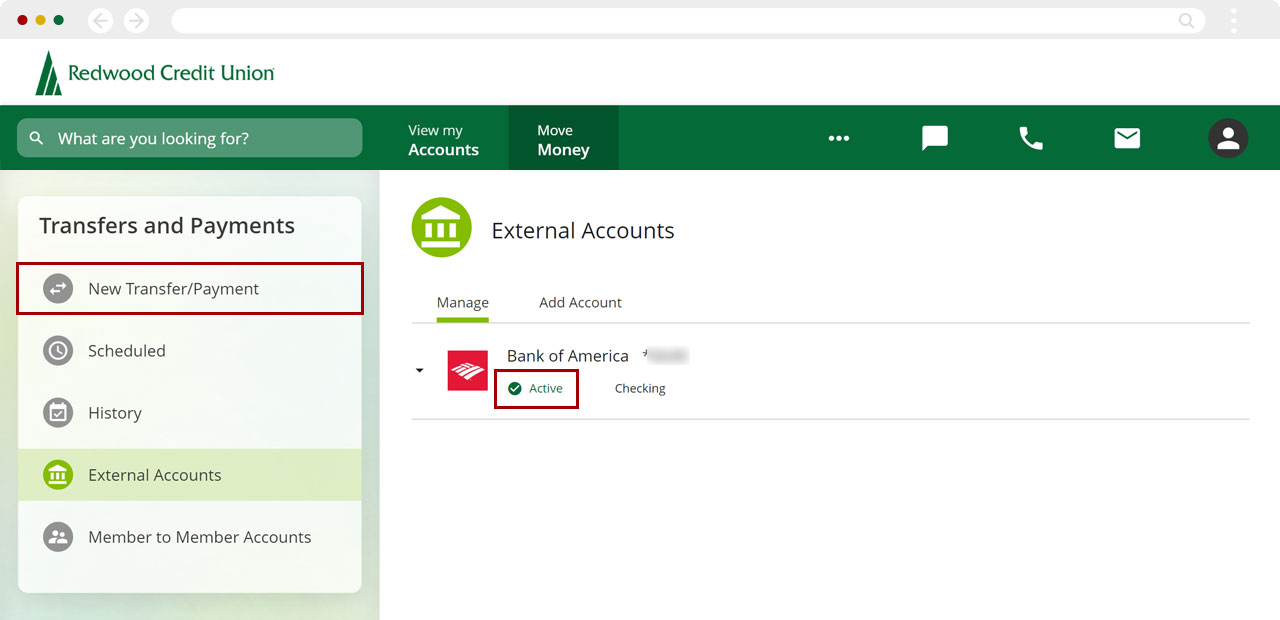The height and width of the screenshot is (620, 1280).
Task: Click the search magnifier in green search box
Action: point(37,138)
